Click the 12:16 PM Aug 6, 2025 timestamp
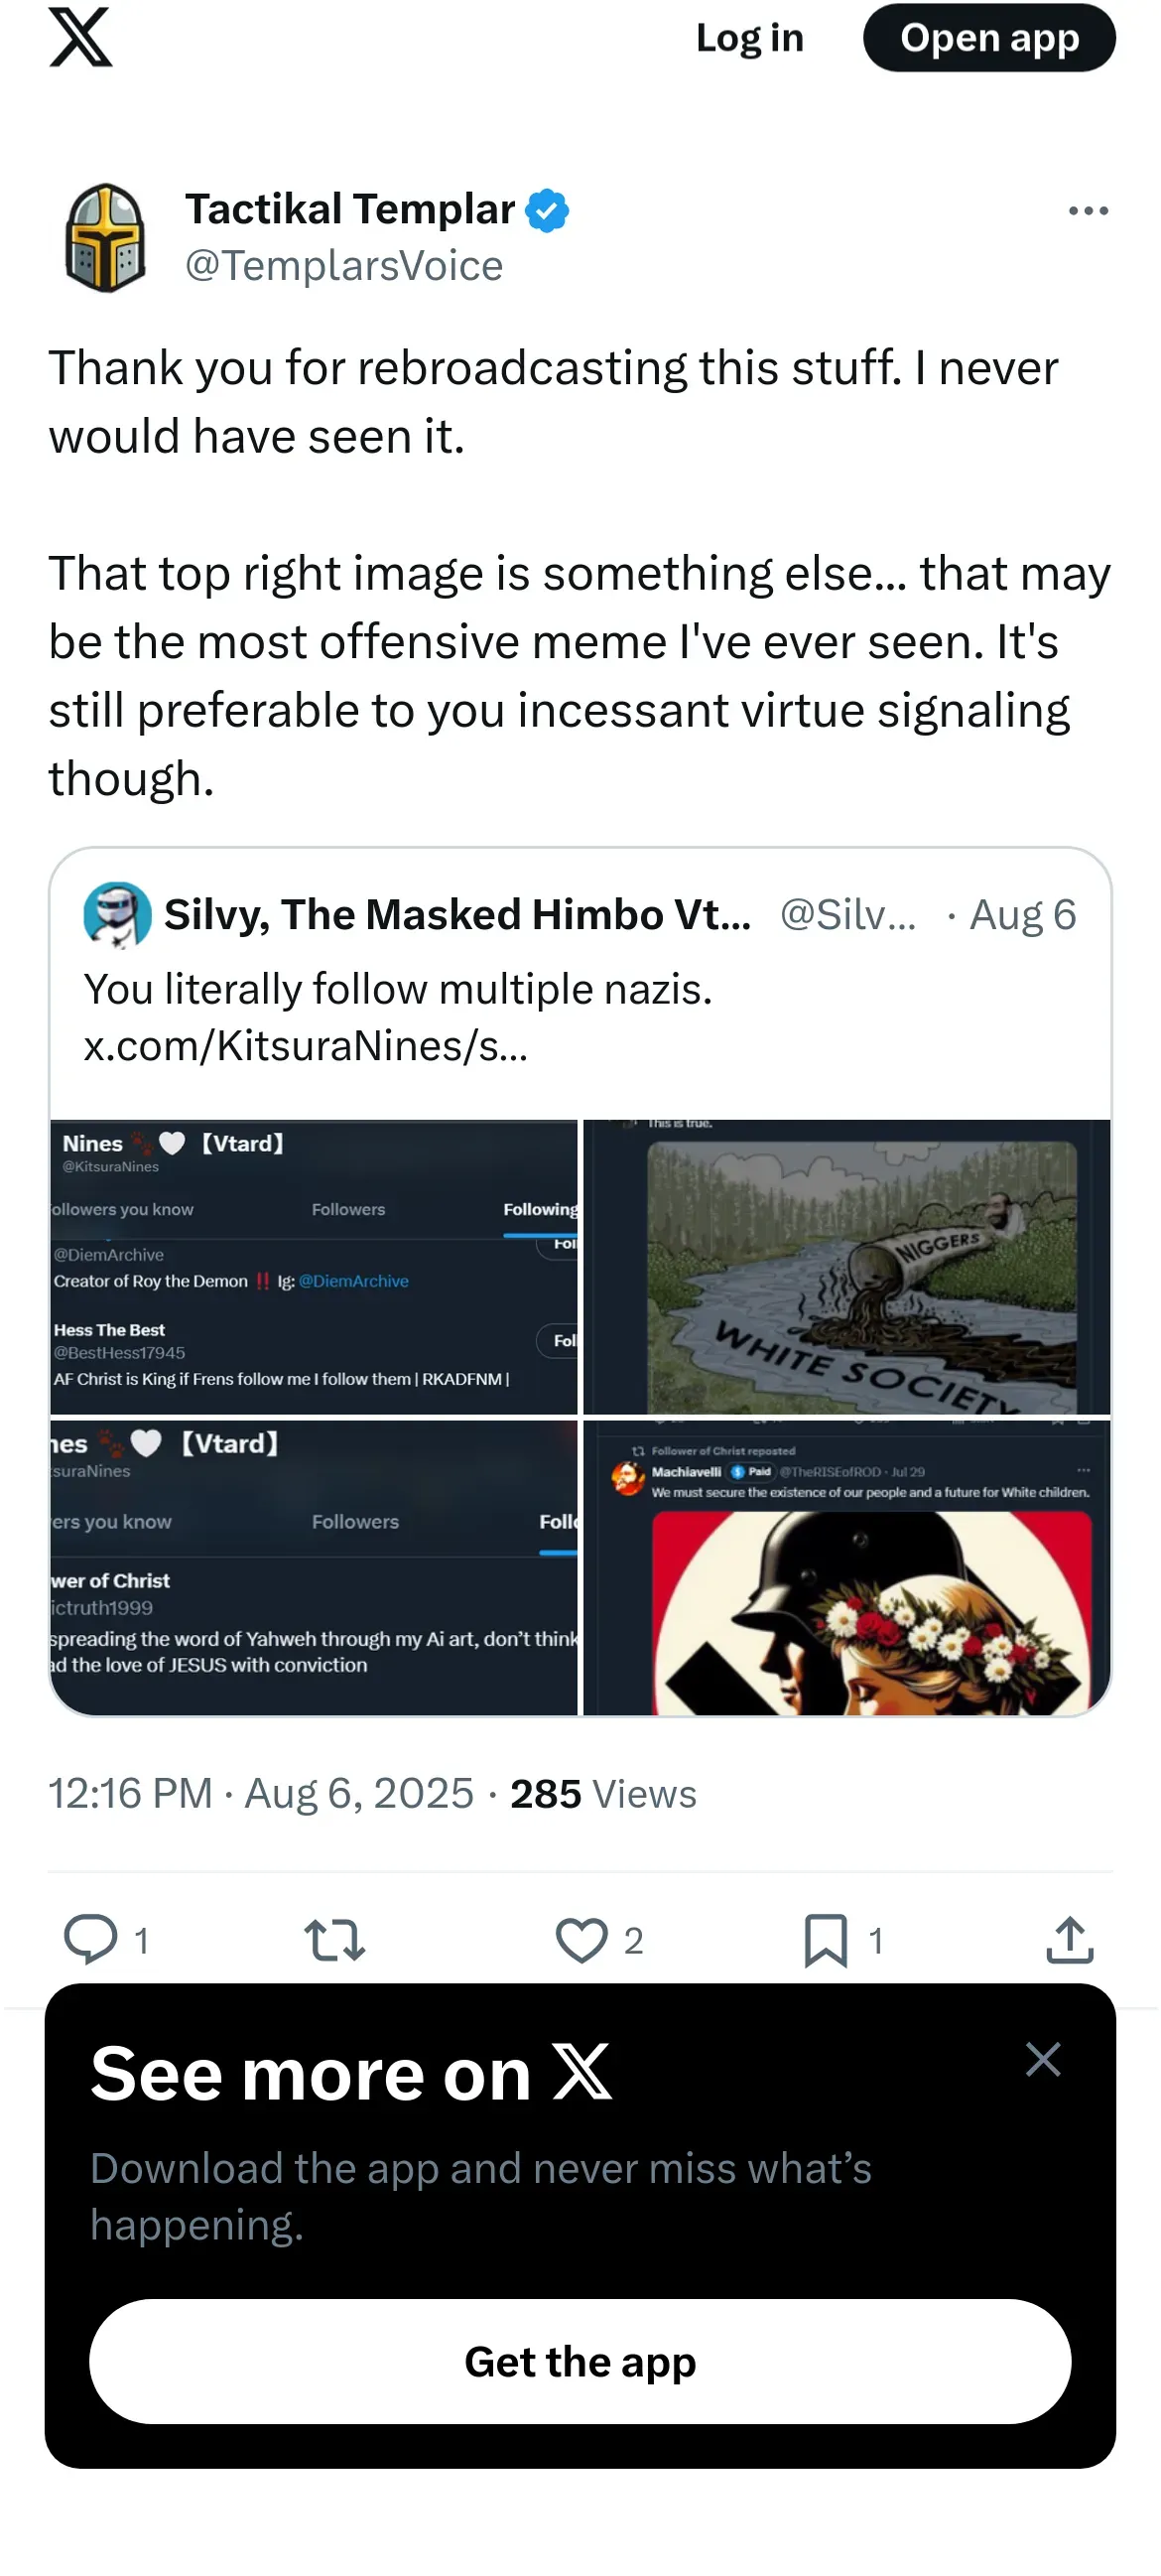1161x2576 pixels. pyautogui.click(x=261, y=1794)
